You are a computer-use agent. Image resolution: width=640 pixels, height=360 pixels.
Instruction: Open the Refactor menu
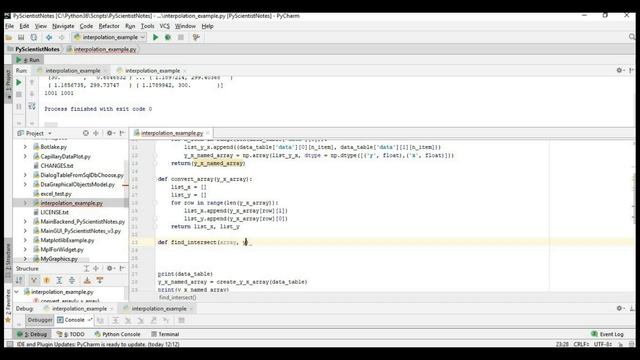click(109, 26)
